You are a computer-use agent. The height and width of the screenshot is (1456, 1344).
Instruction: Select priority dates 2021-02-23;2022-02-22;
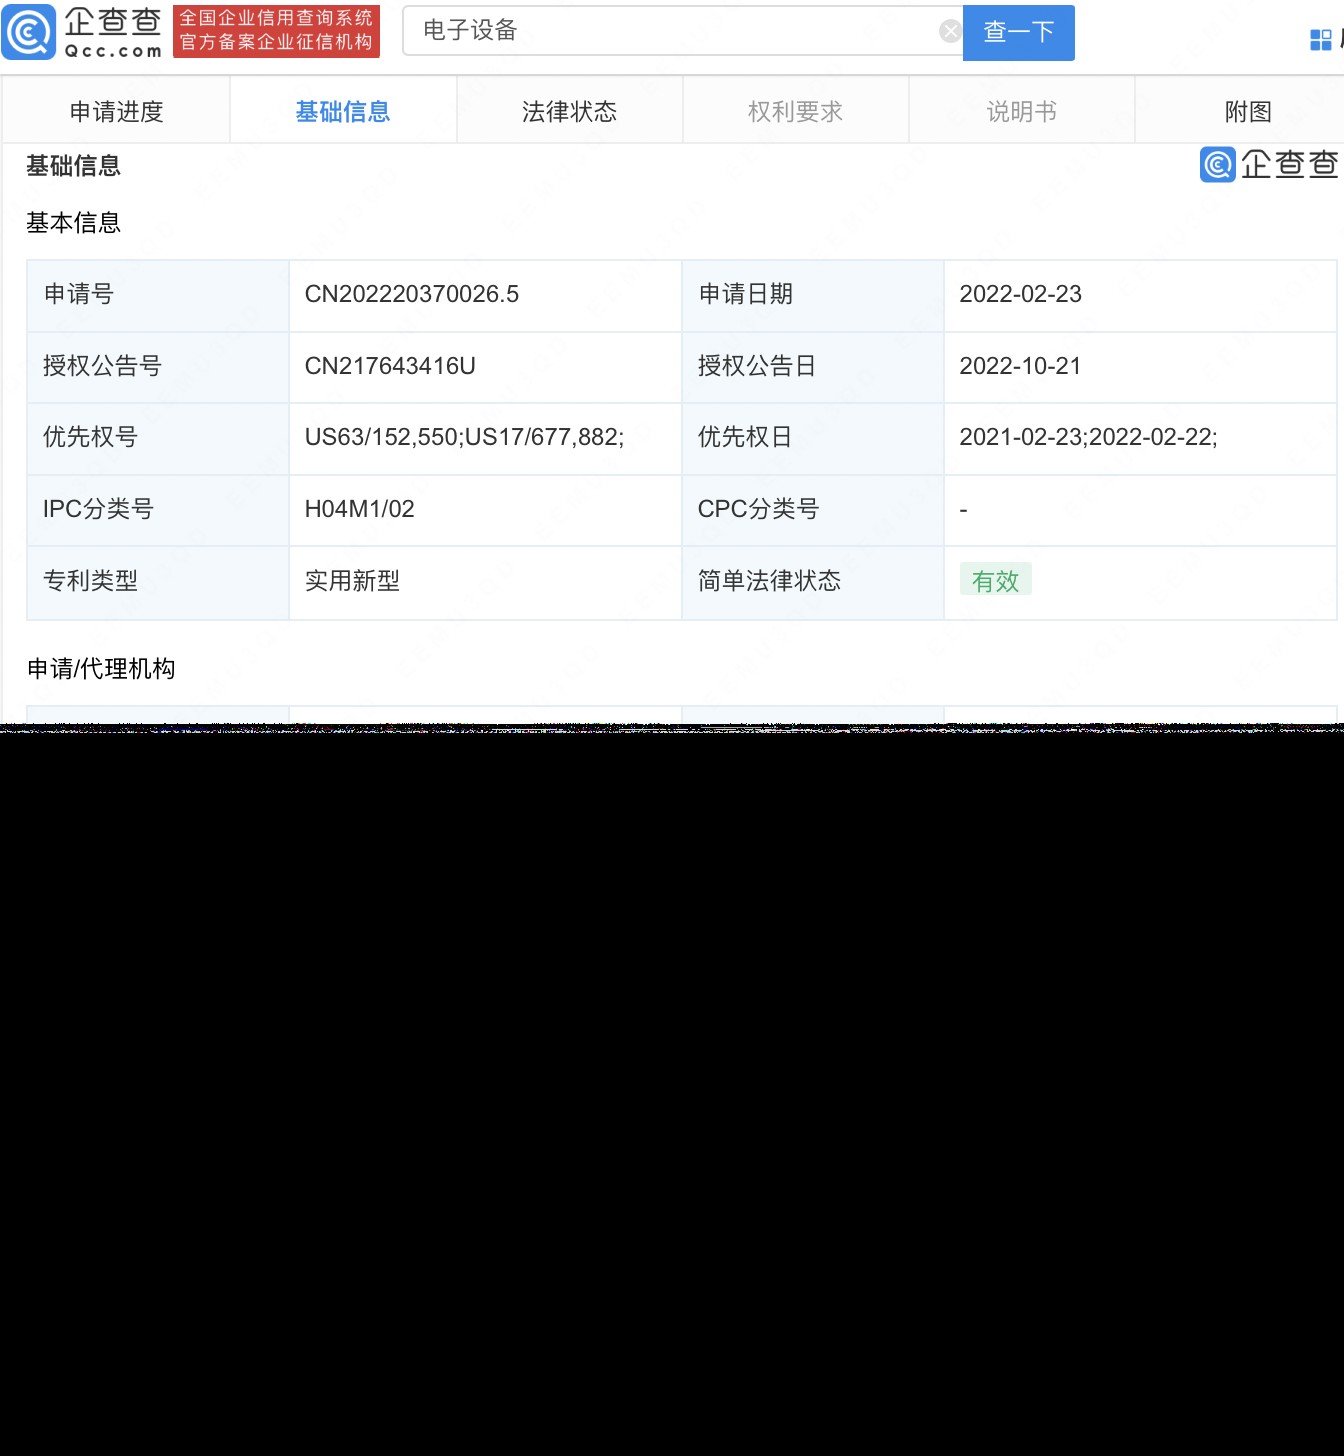point(1088,437)
